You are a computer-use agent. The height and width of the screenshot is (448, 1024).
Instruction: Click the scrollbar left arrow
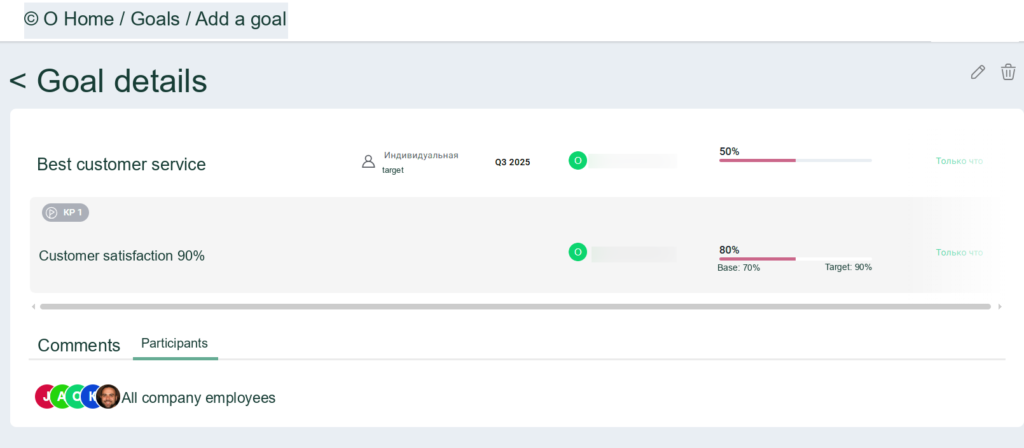34,306
